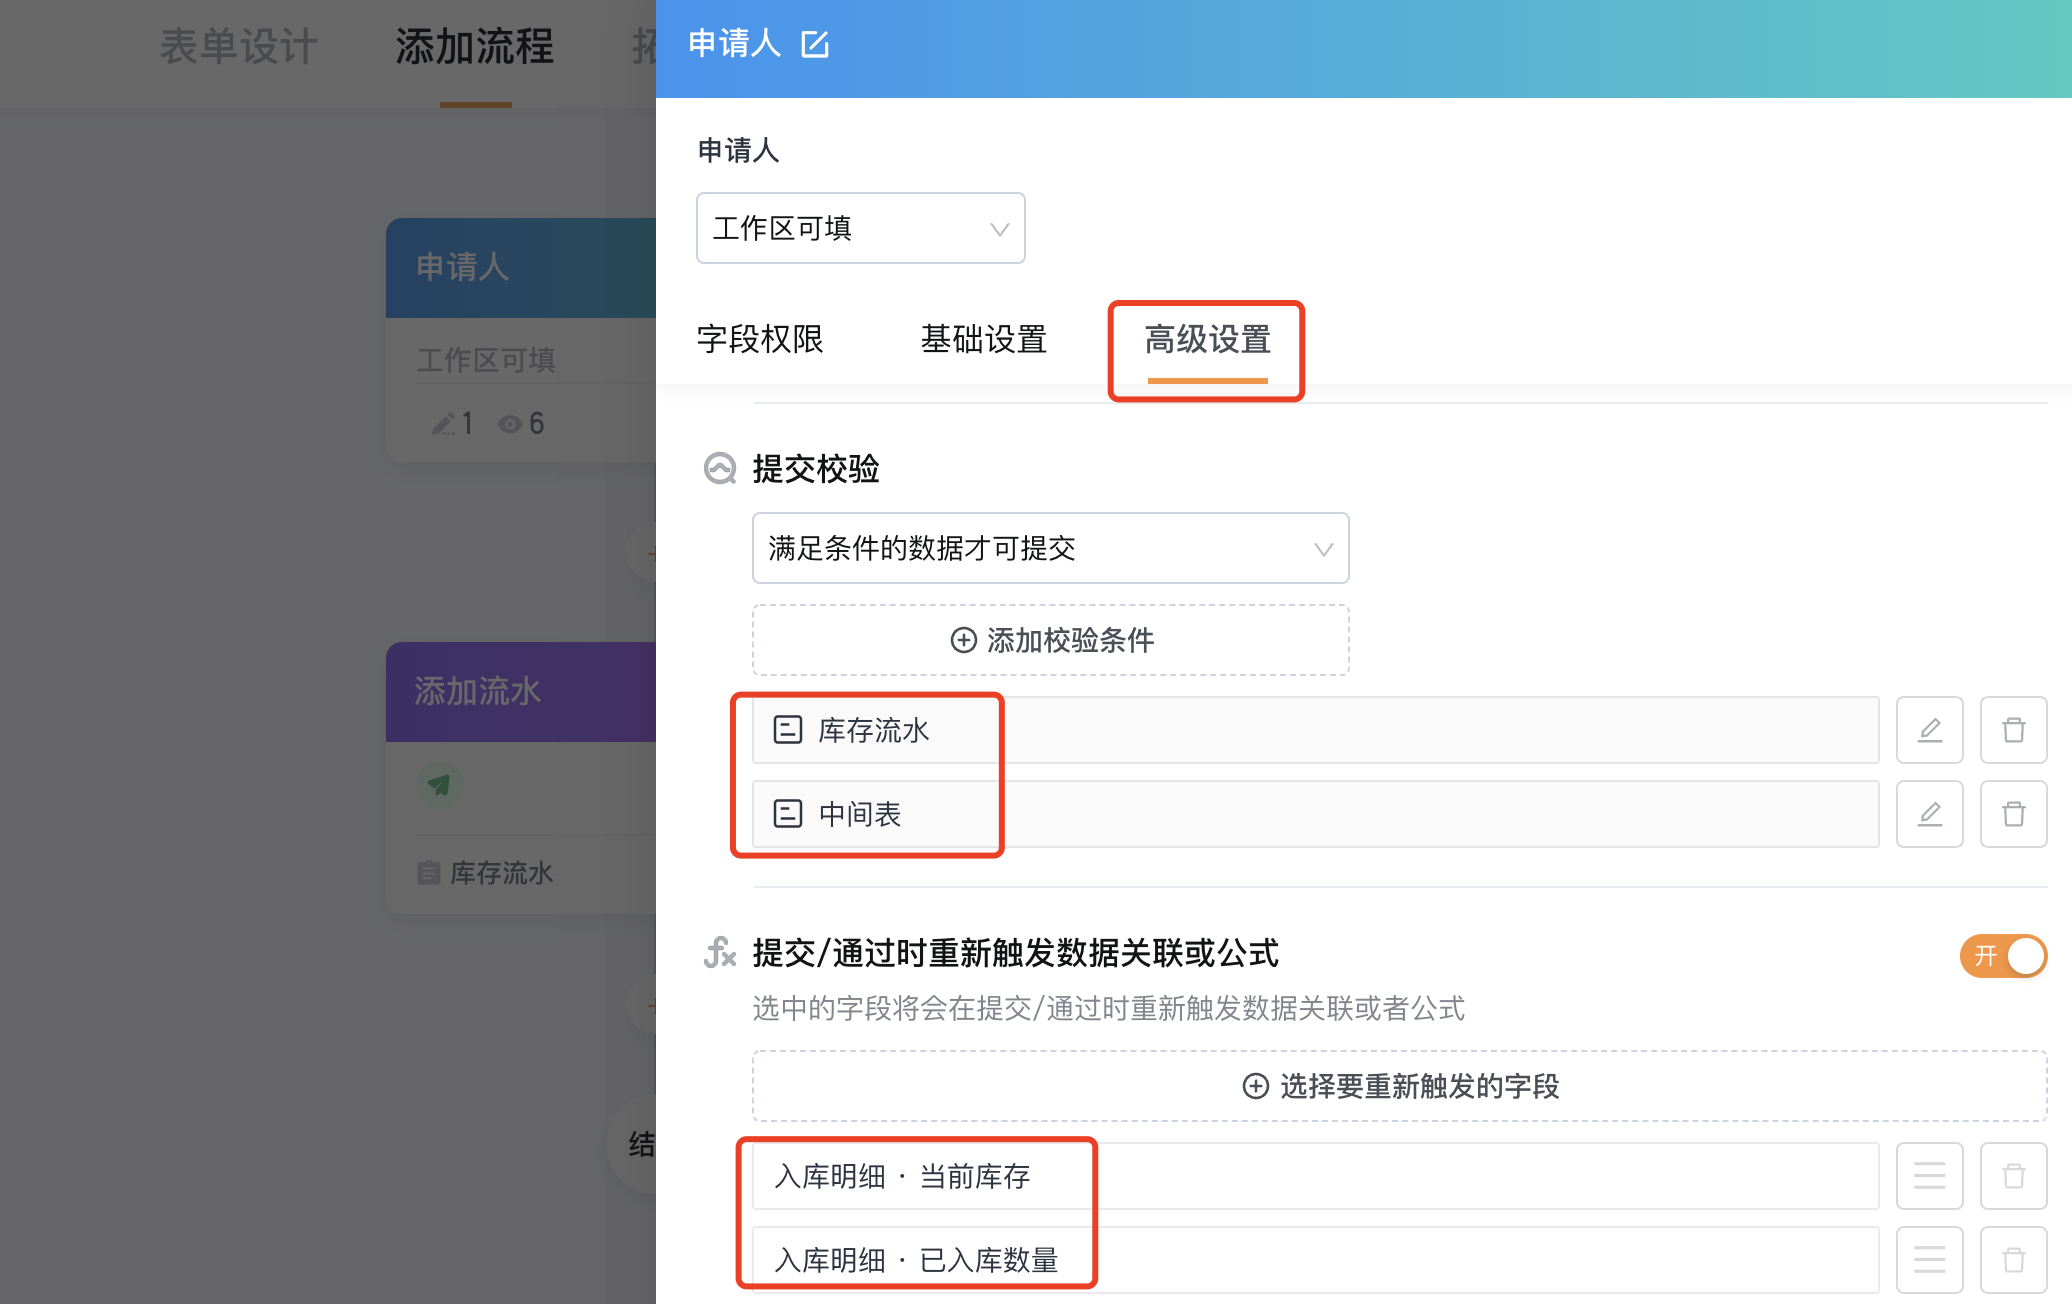Image resolution: width=2072 pixels, height=1304 pixels.
Task: Click 选择要重新触发的字段 button
Action: point(1400,1086)
